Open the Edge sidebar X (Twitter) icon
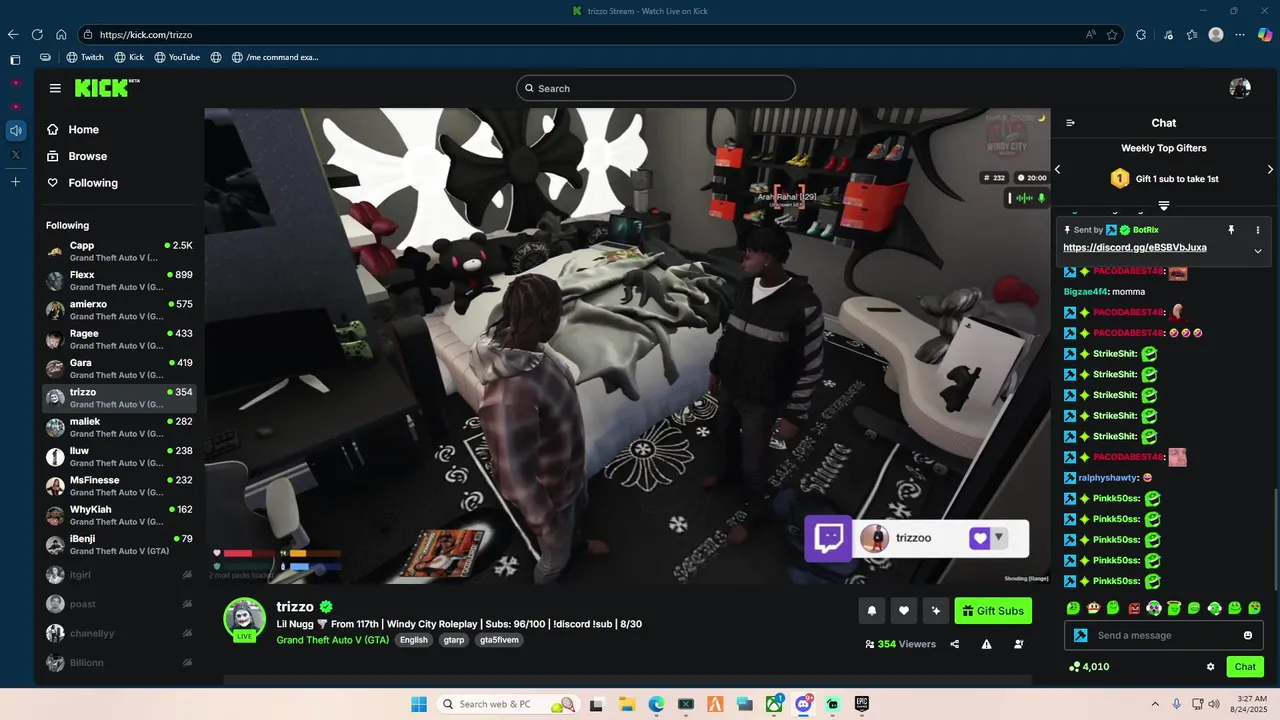Viewport: 1280px width, 720px height. click(15, 155)
